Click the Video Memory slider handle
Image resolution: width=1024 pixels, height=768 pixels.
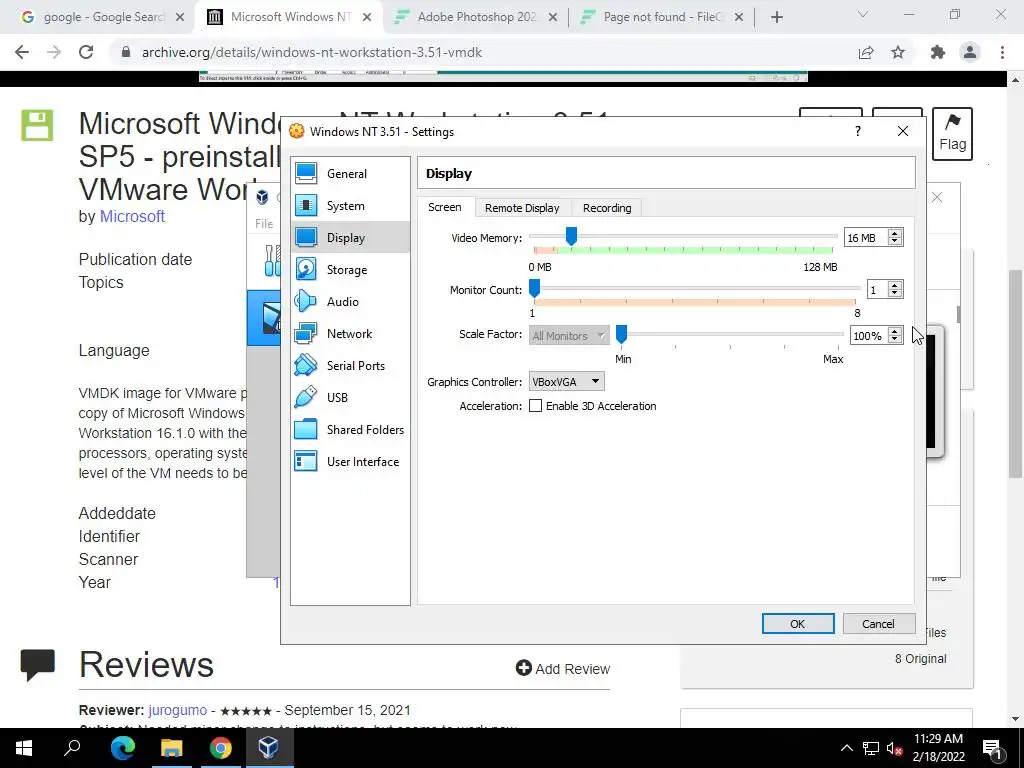[571, 236]
